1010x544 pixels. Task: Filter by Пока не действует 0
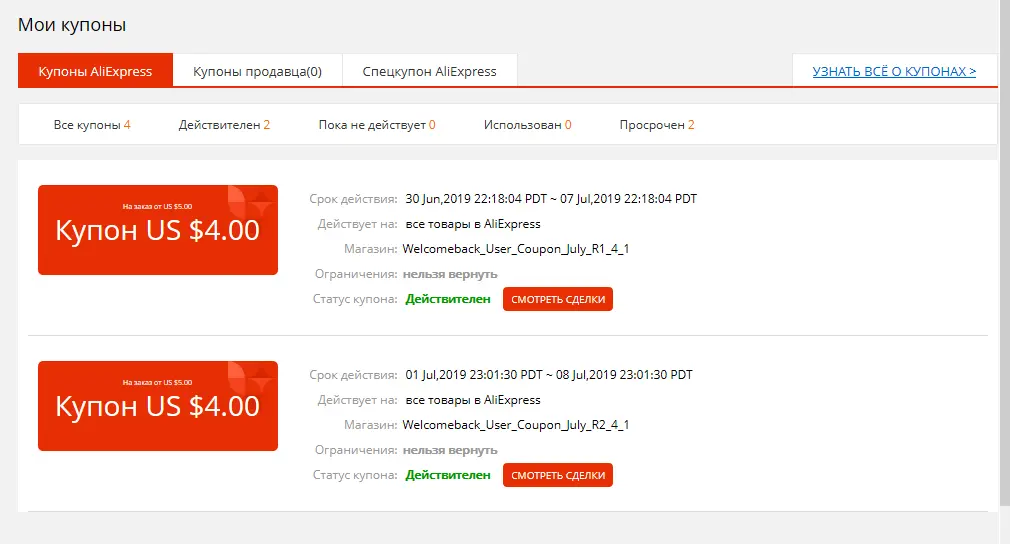pos(377,125)
